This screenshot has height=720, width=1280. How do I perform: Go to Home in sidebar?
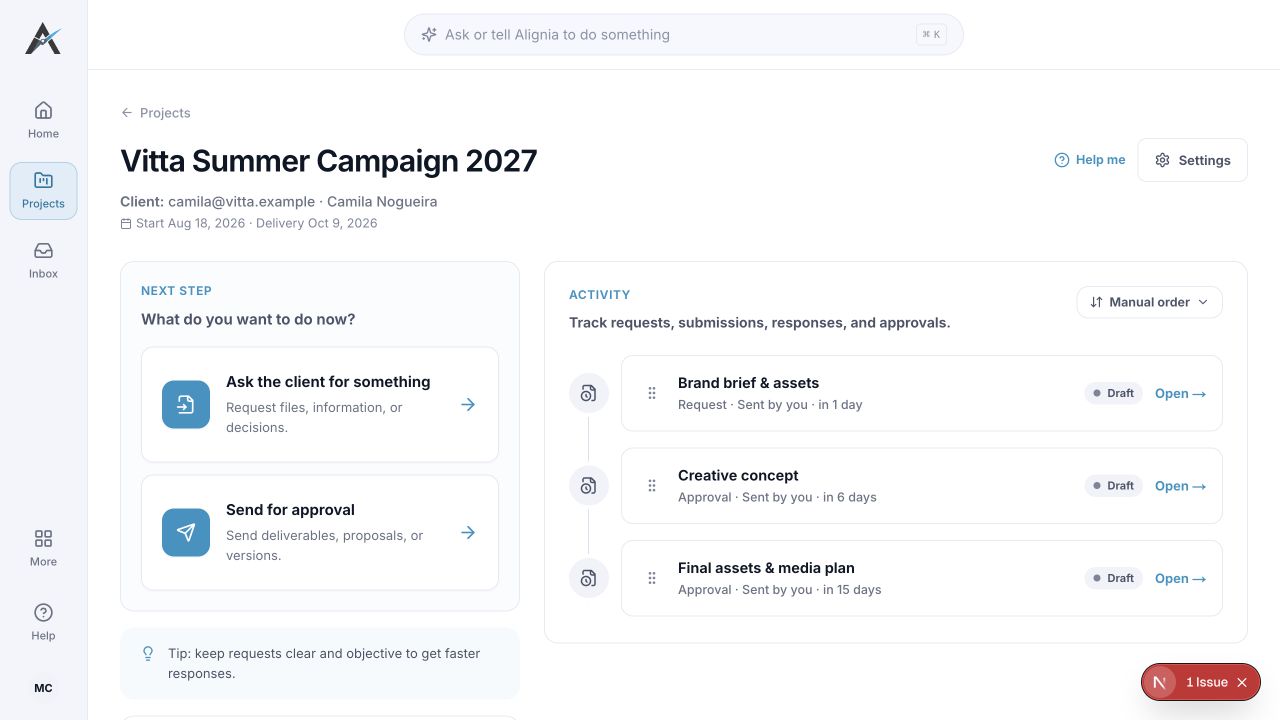43,120
